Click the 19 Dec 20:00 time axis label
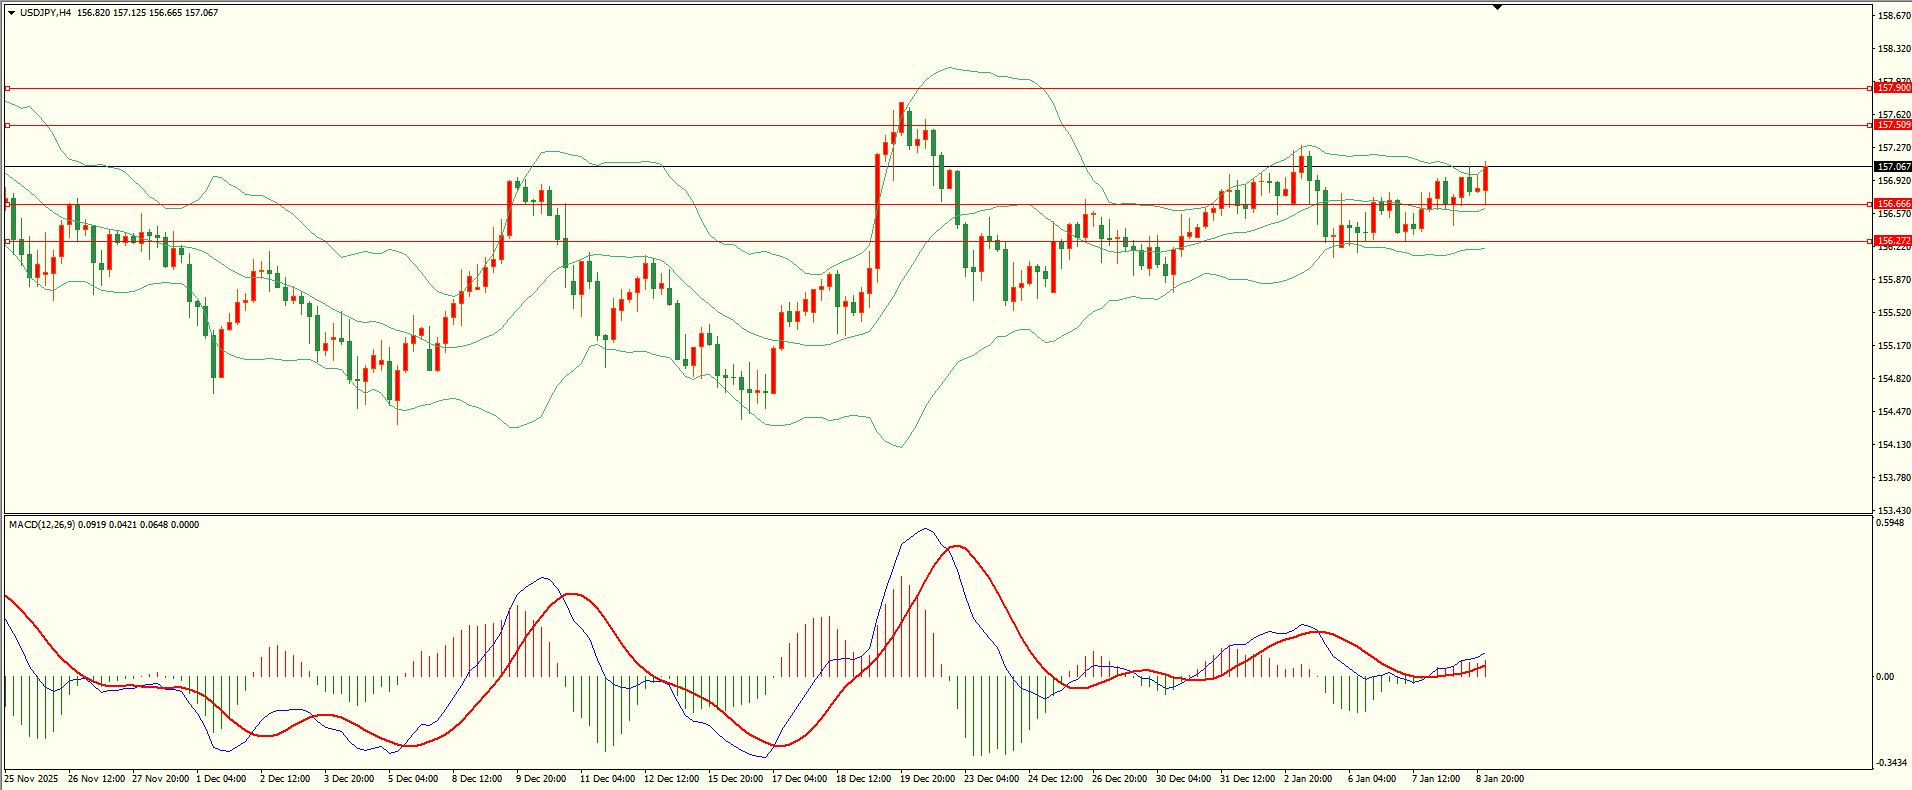1912x790 pixels. 926,779
